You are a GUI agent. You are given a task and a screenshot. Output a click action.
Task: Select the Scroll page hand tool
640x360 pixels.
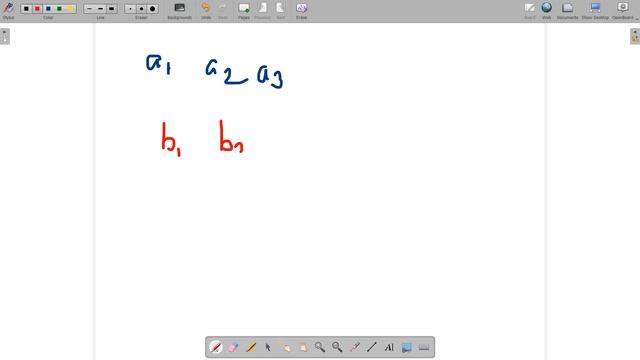302,347
